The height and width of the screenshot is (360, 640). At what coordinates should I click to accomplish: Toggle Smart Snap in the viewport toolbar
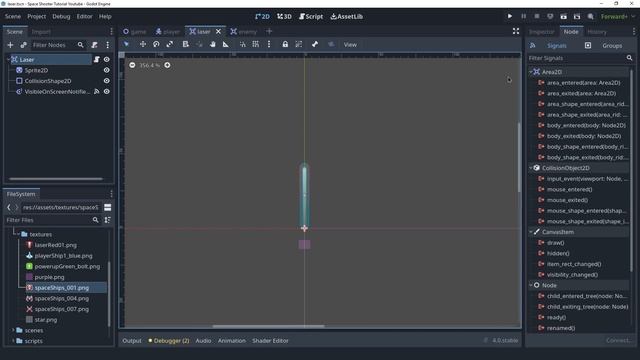click(243, 44)
